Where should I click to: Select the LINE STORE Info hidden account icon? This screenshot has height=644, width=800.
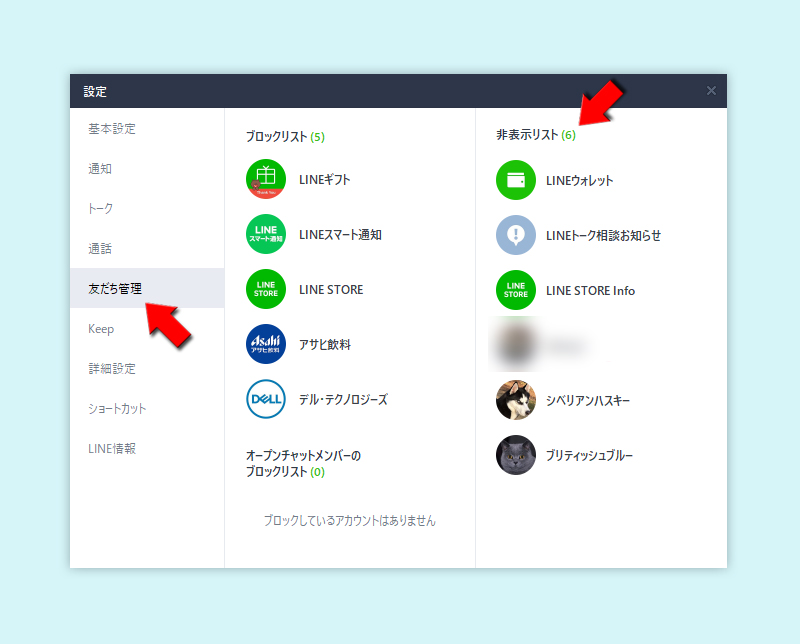[516, 290]
